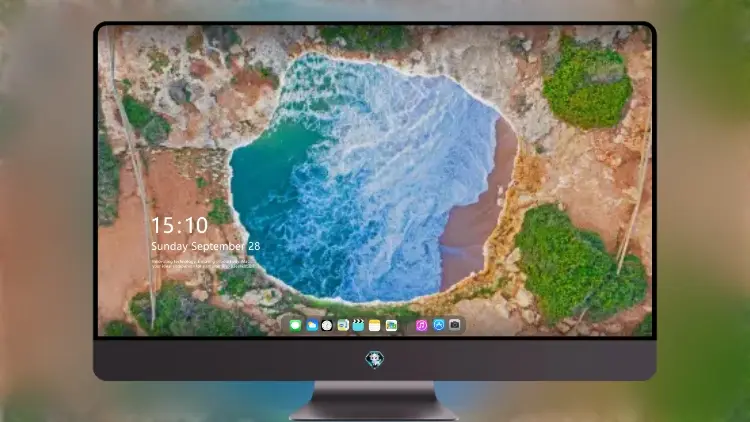Click the Sunday September 28 date text
Image resolution: width=750 pixels, height=422 pixels.
tap(206, 246)
